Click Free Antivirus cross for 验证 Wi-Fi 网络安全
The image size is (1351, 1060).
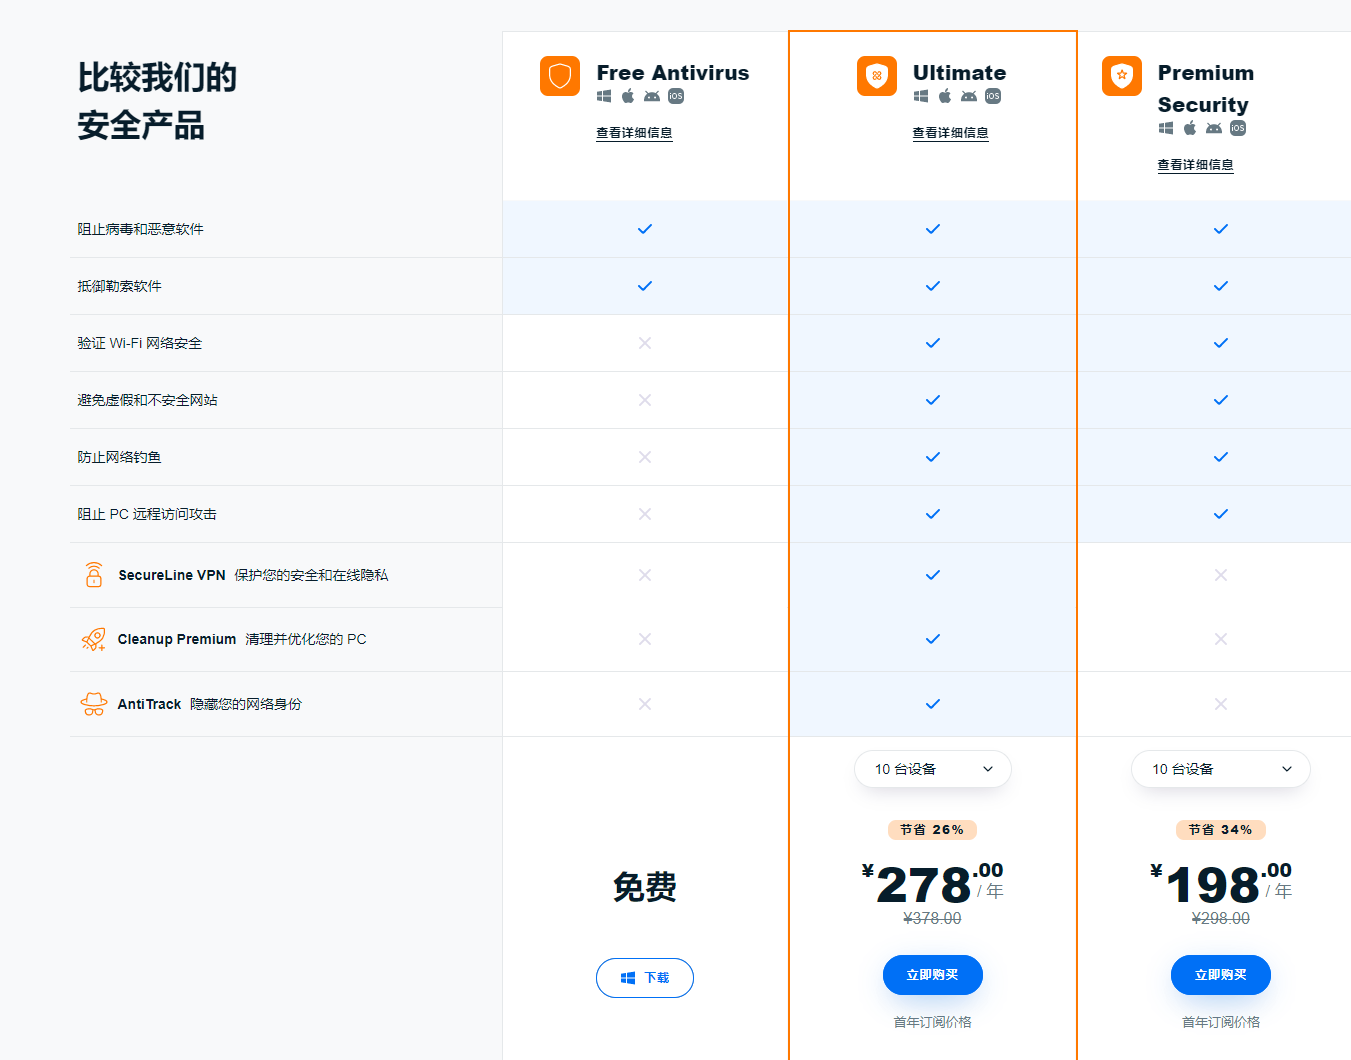coord(645,343)
